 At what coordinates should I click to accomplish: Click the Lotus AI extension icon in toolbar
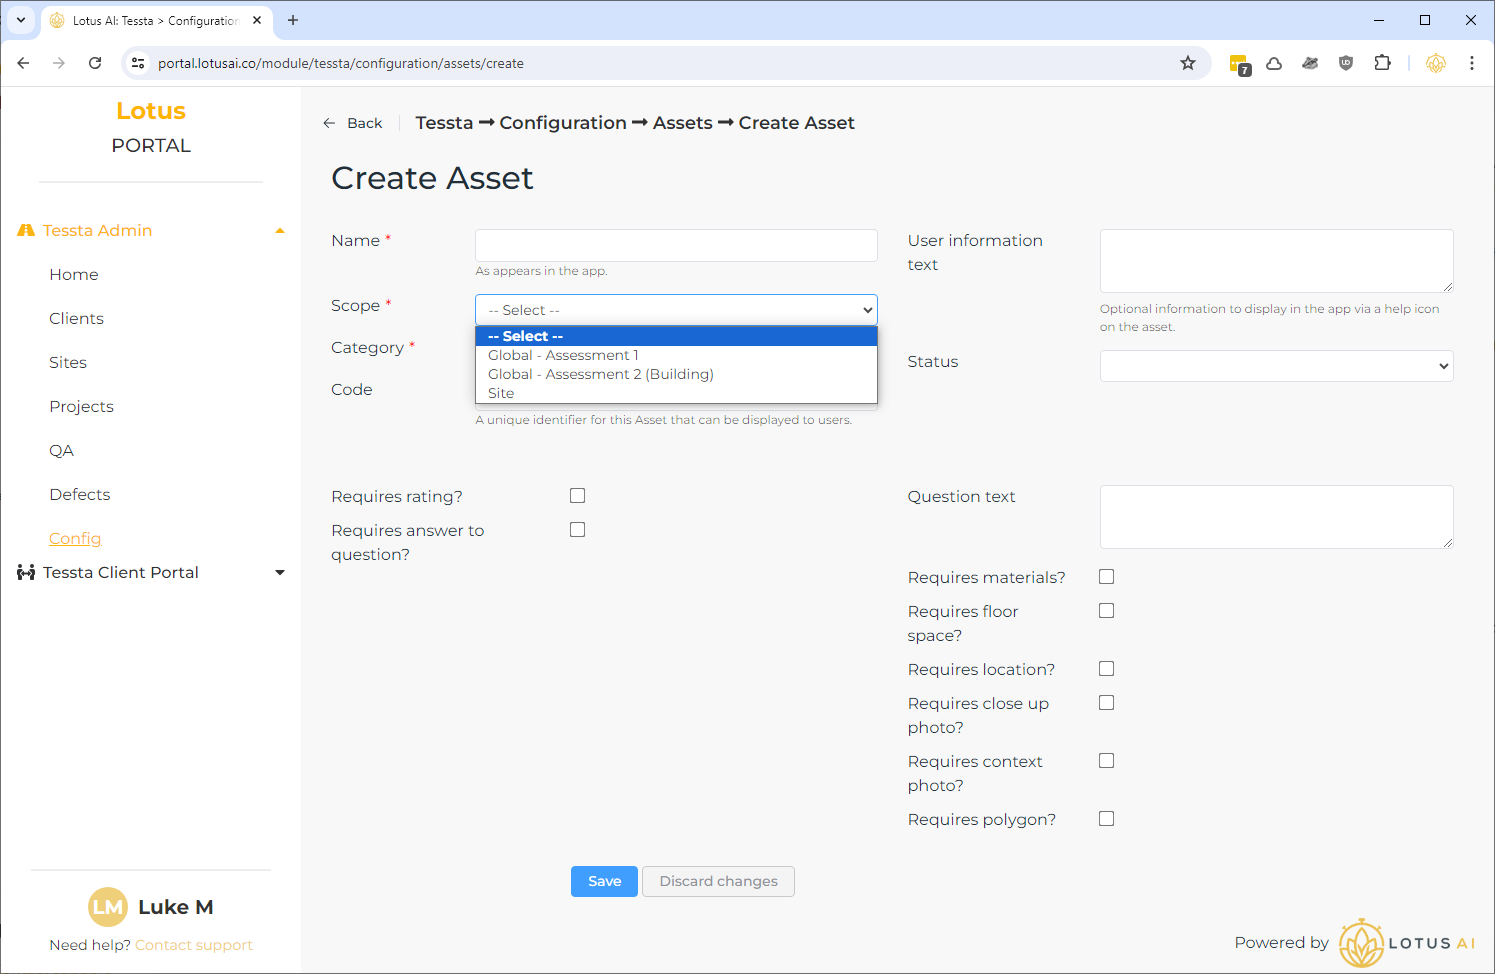tap(1435, 63)
